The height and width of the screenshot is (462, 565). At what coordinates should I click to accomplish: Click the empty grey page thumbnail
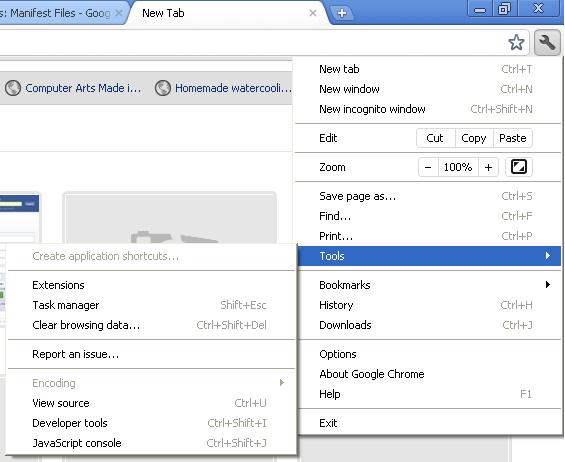tap(170, 218)
